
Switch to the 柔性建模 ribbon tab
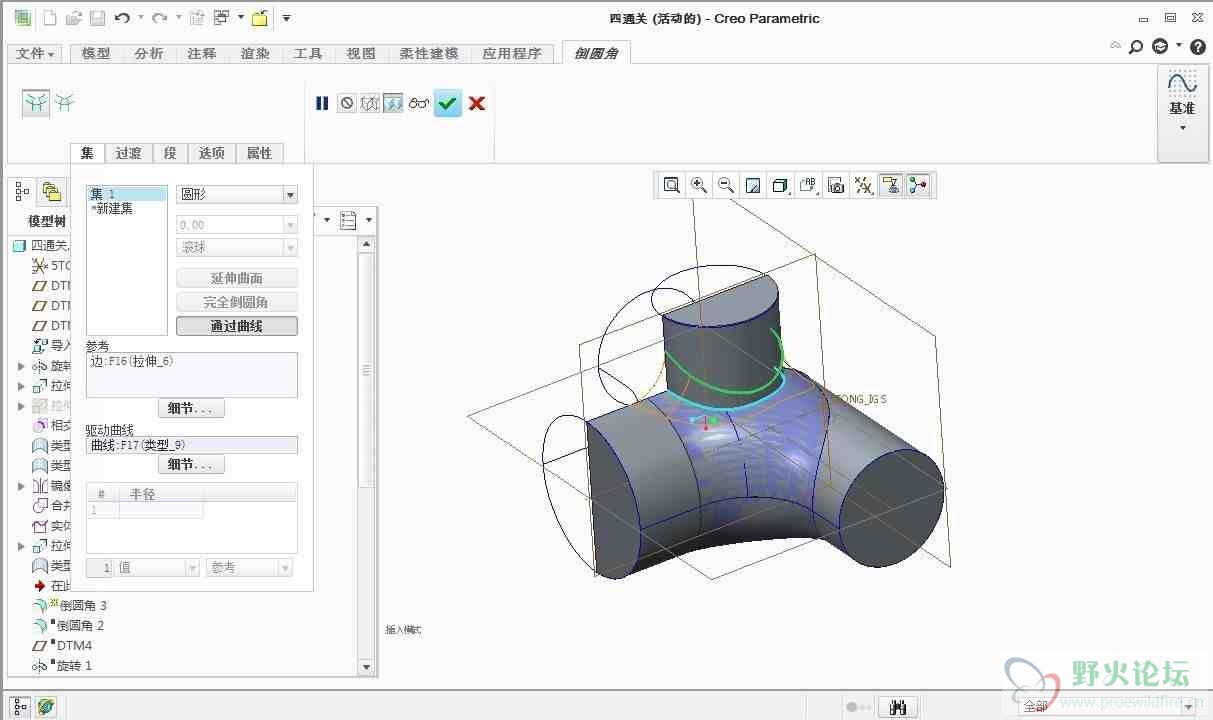tap(429, 54)
